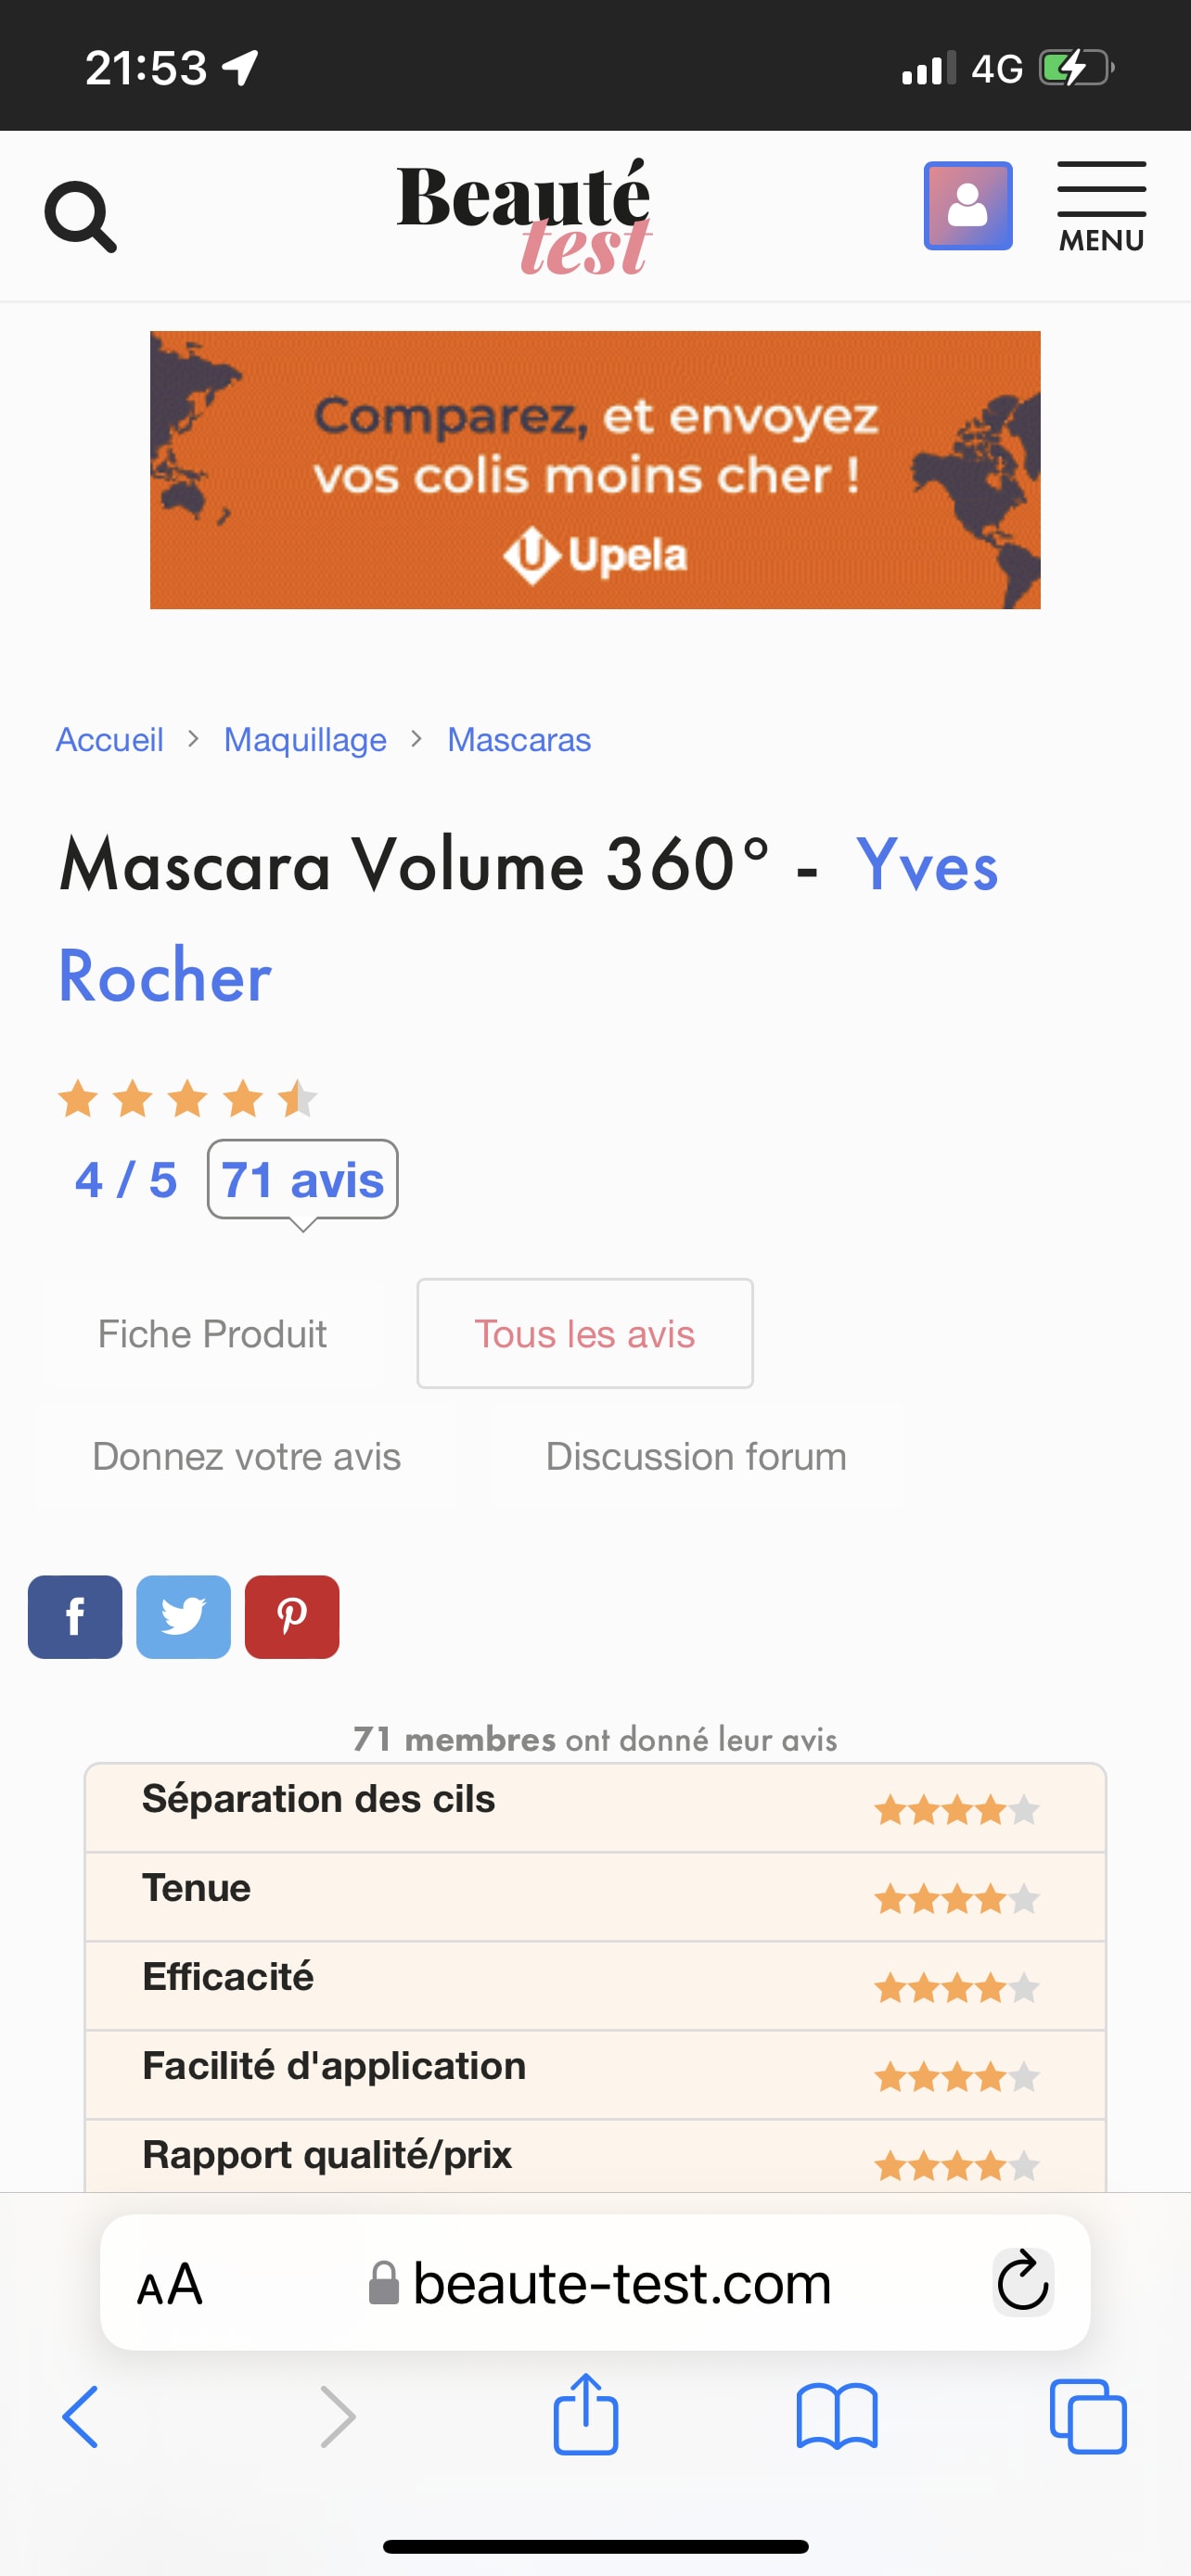1191x2576 pixels.
Task: Share page on Facebook
Action: [x=75, y=1617]
